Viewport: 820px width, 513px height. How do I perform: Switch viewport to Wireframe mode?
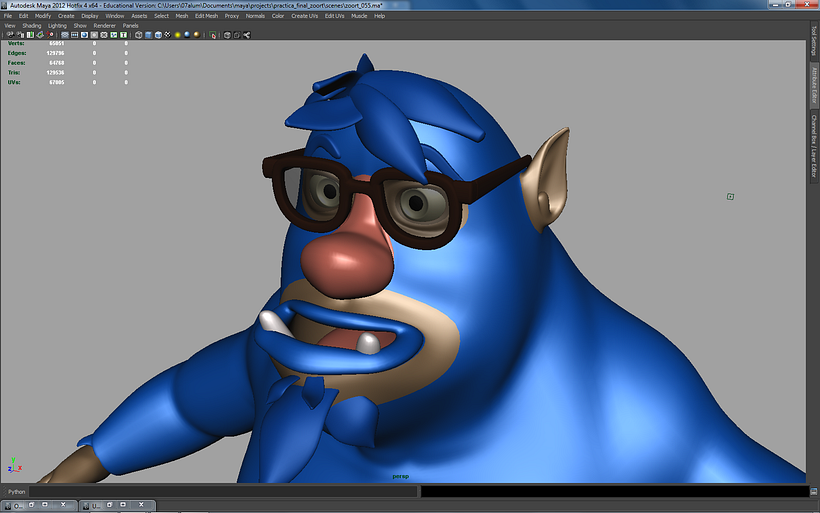click(x=139, y=35)
